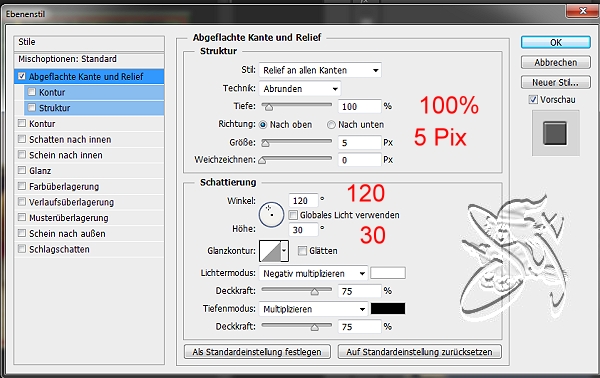Screen dimensions: 600x378
Task: Open the Schlagschatten style settings row
Action: coord(89,249)
